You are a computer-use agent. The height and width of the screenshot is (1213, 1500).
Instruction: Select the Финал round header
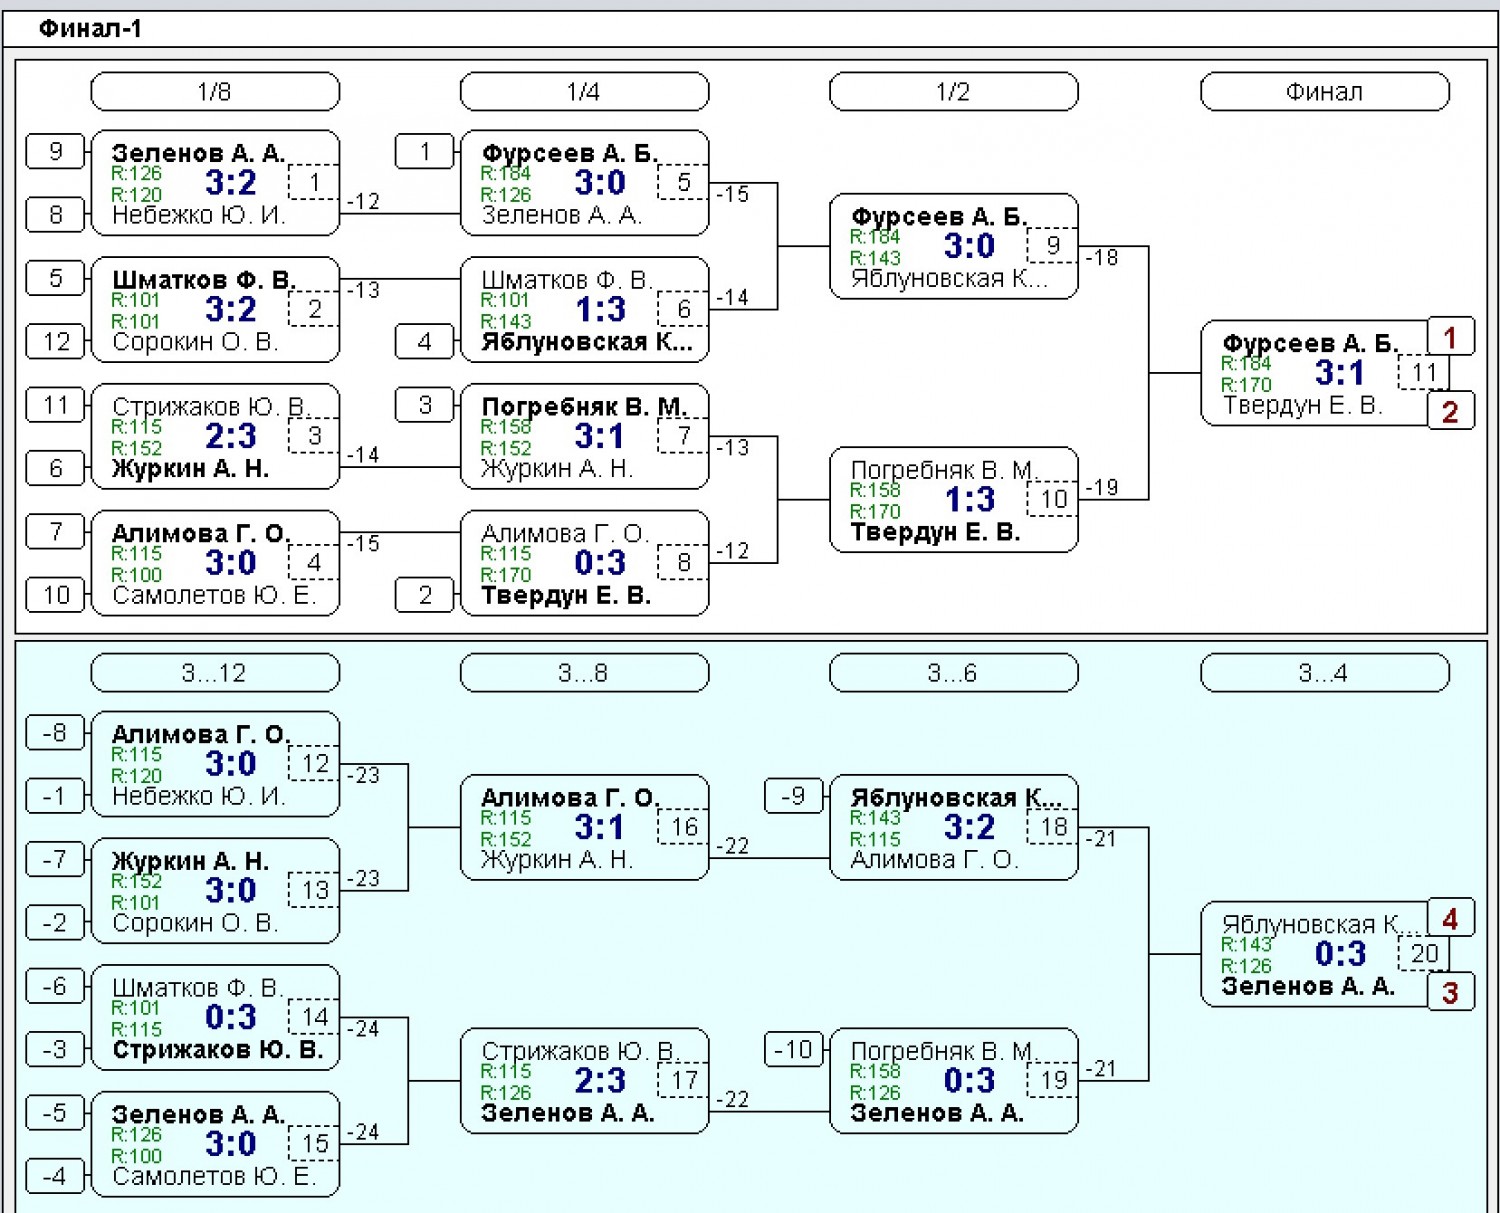pyautogui.click(x=1324, y=92)
